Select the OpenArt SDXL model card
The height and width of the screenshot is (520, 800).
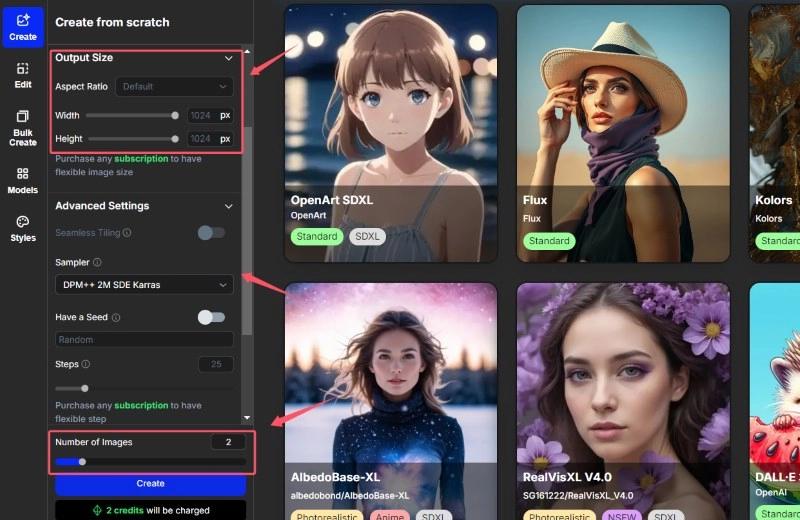tap(391, 132)
